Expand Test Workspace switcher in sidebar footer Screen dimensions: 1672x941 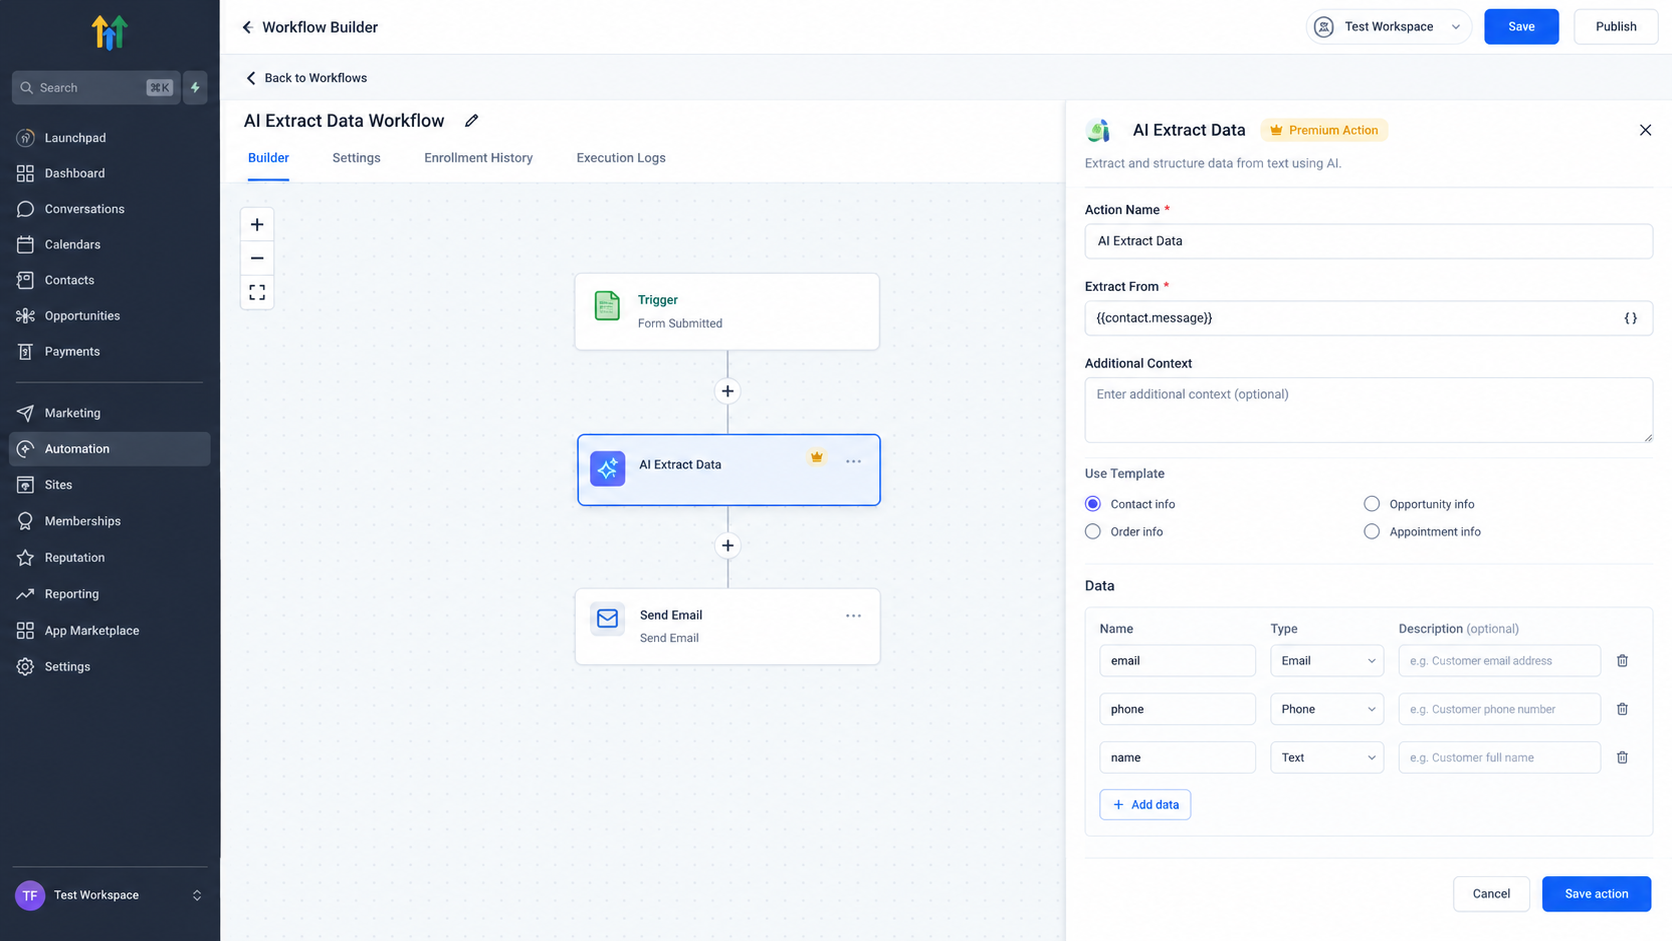(197, 895)
